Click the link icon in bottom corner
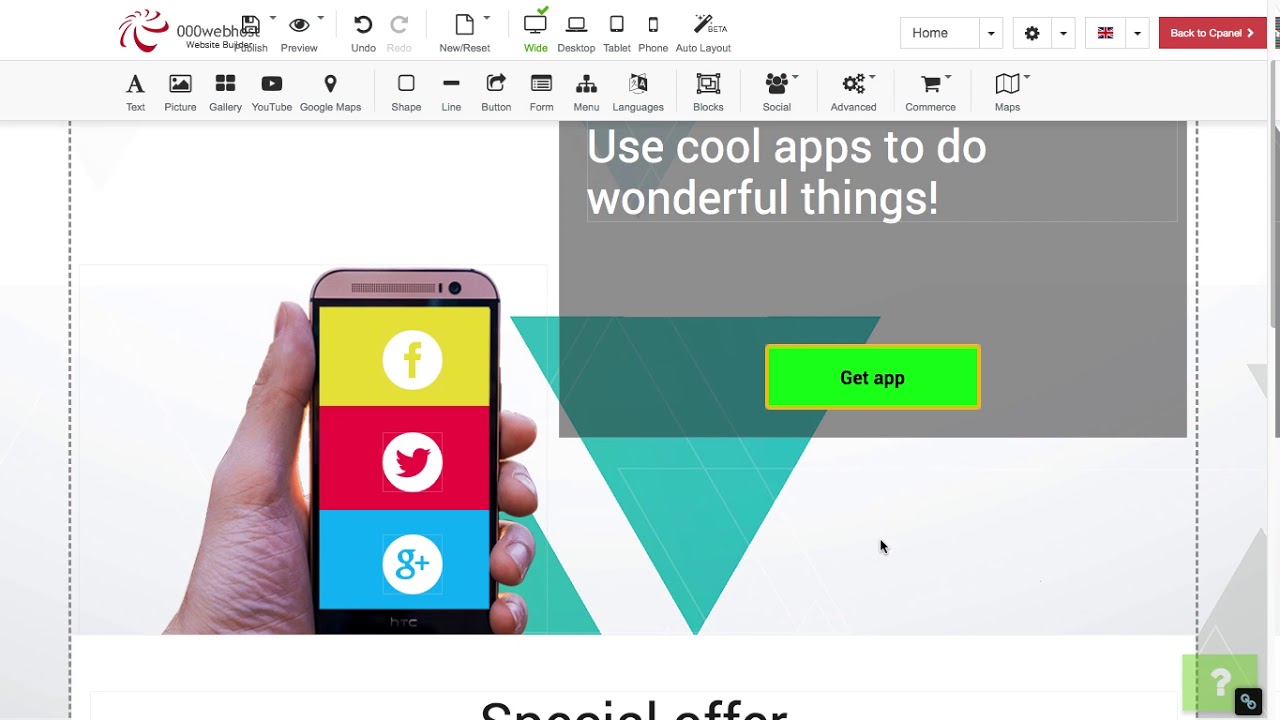1280x720 pixels. [1247, 702]
